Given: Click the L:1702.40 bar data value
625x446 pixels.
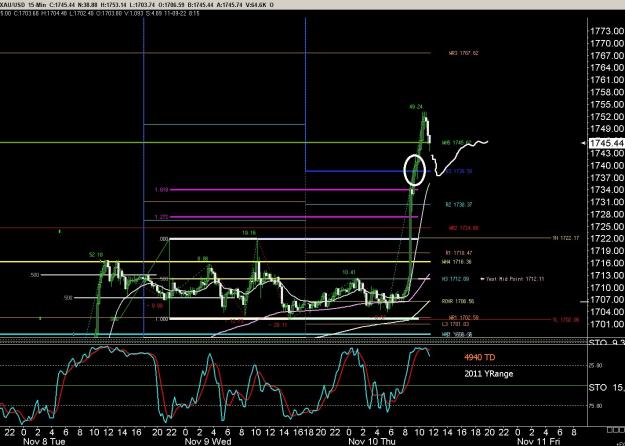Looking at the screenshot, I should pos(82,13).
